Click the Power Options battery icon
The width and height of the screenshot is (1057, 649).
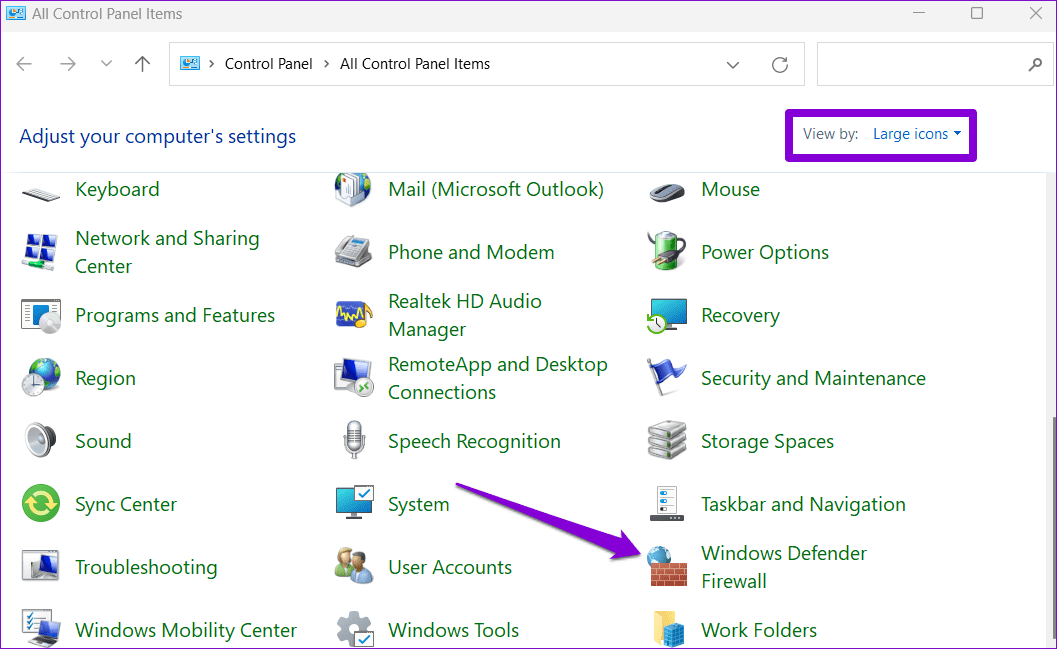pos(667,252)
